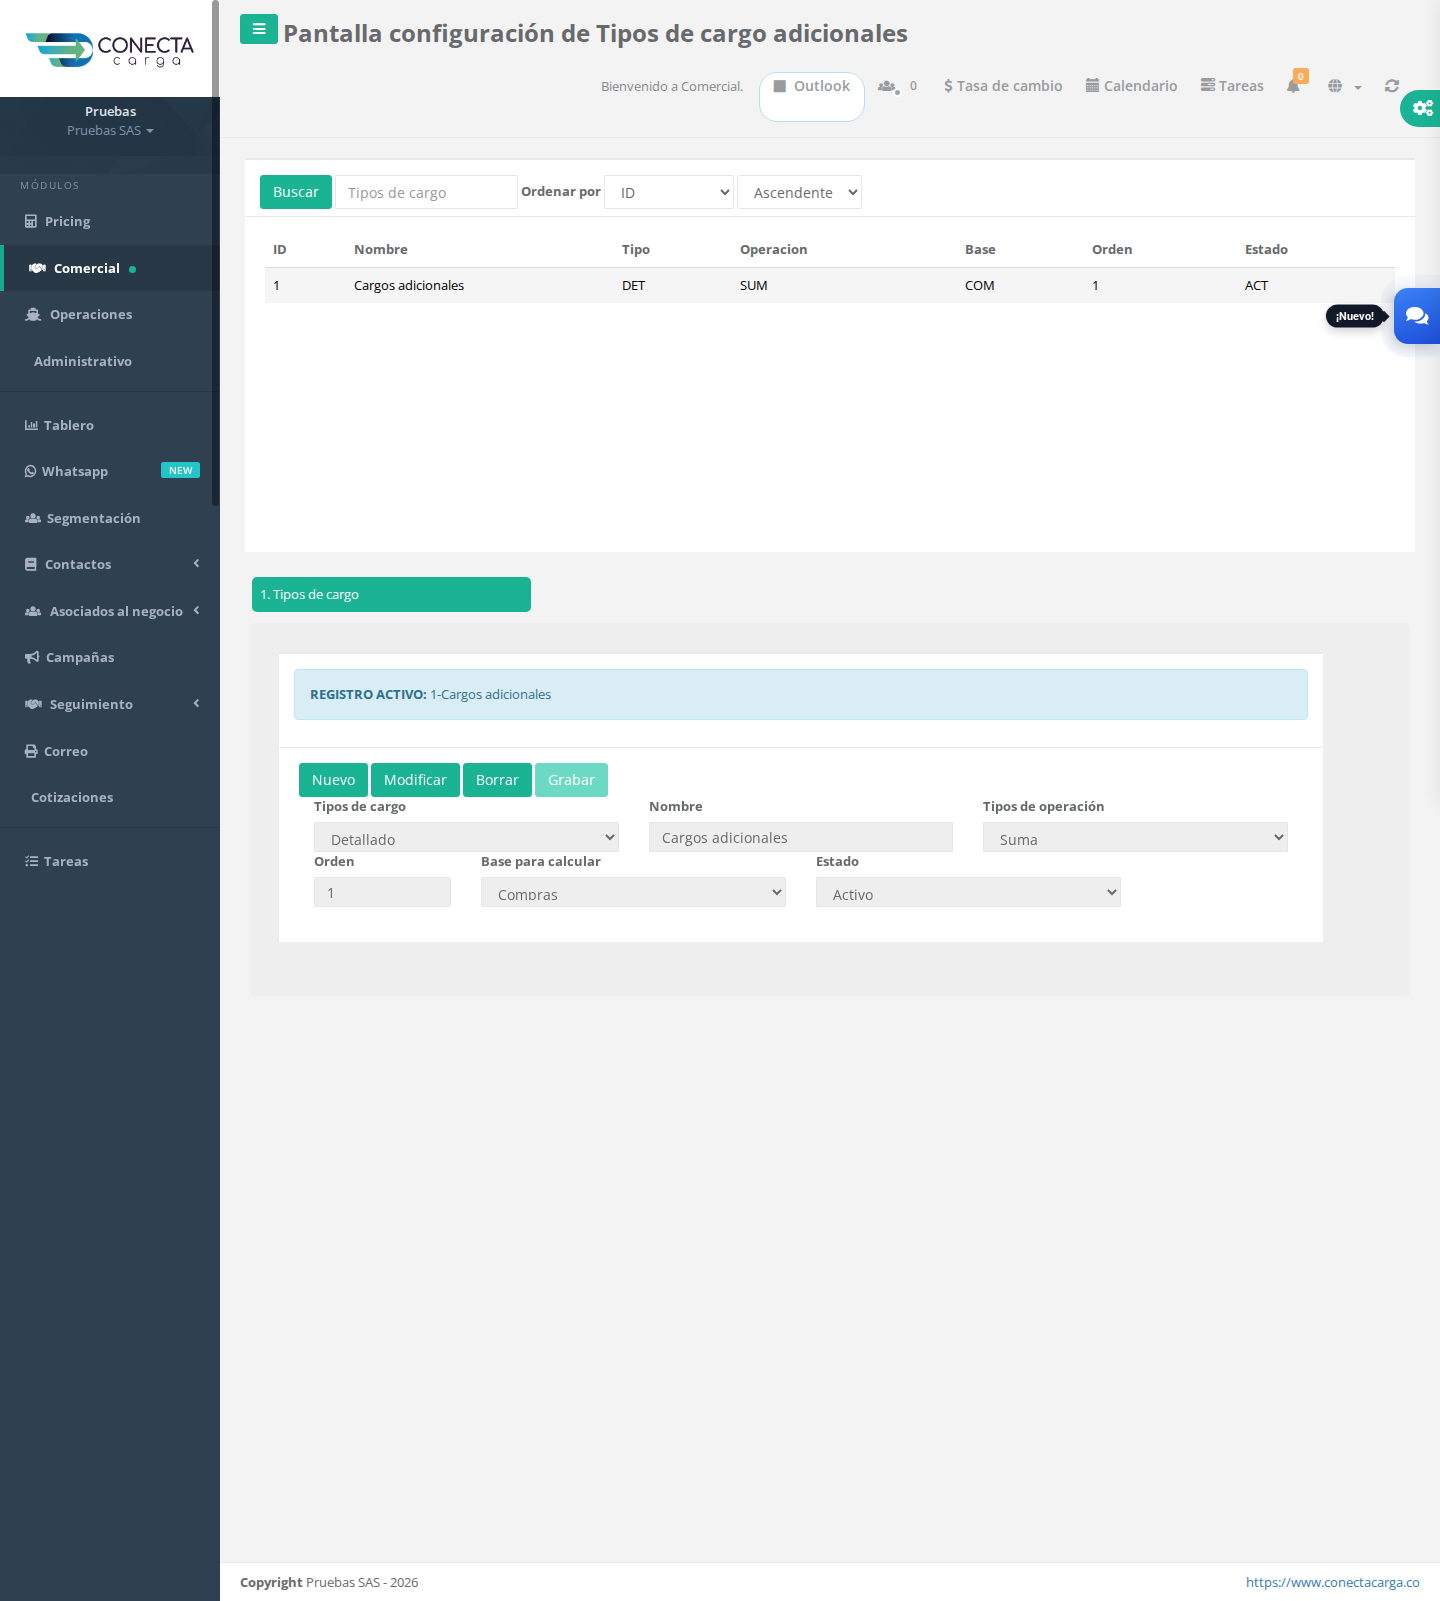
Task: Click the Nuevo button
Action: (333, 780)
